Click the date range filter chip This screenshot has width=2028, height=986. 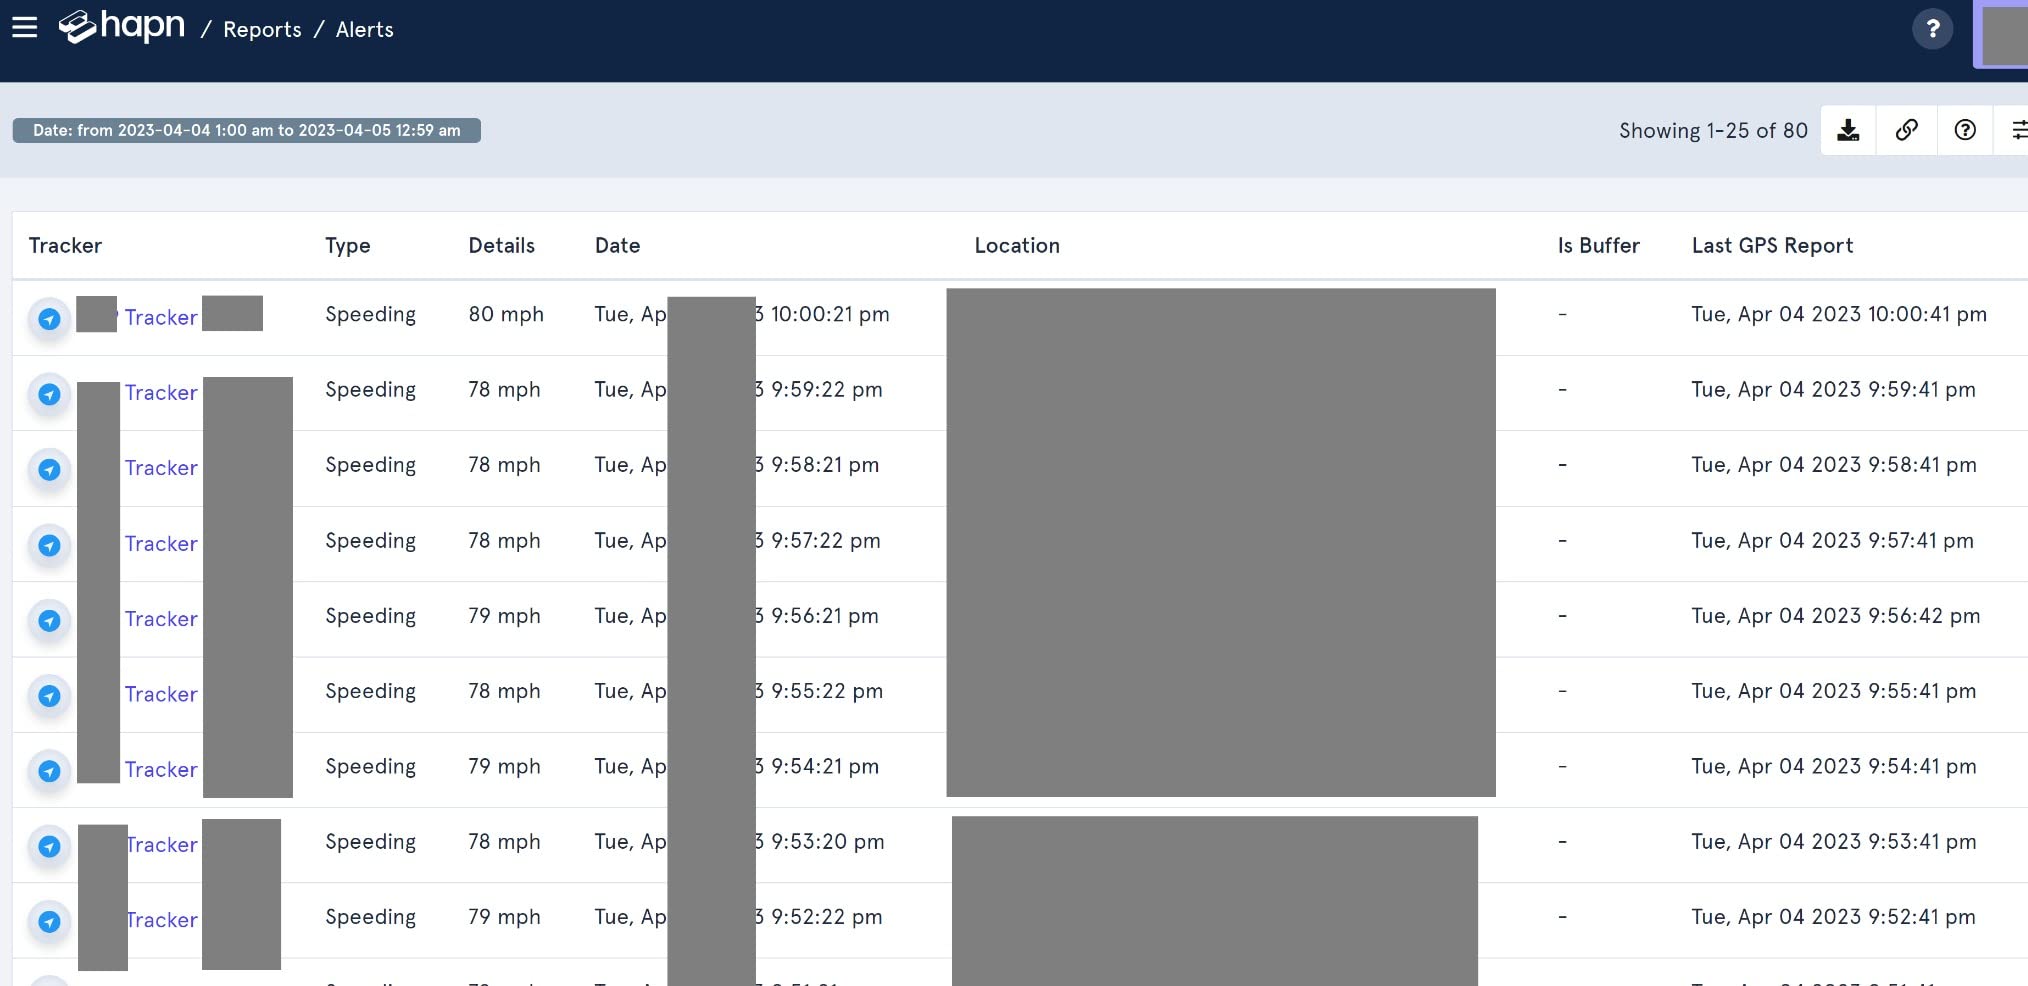(x=246, y=130)
